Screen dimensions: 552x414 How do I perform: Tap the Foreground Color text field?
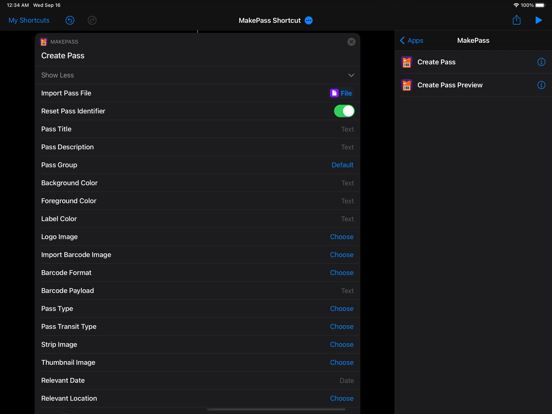click(347, 201)
